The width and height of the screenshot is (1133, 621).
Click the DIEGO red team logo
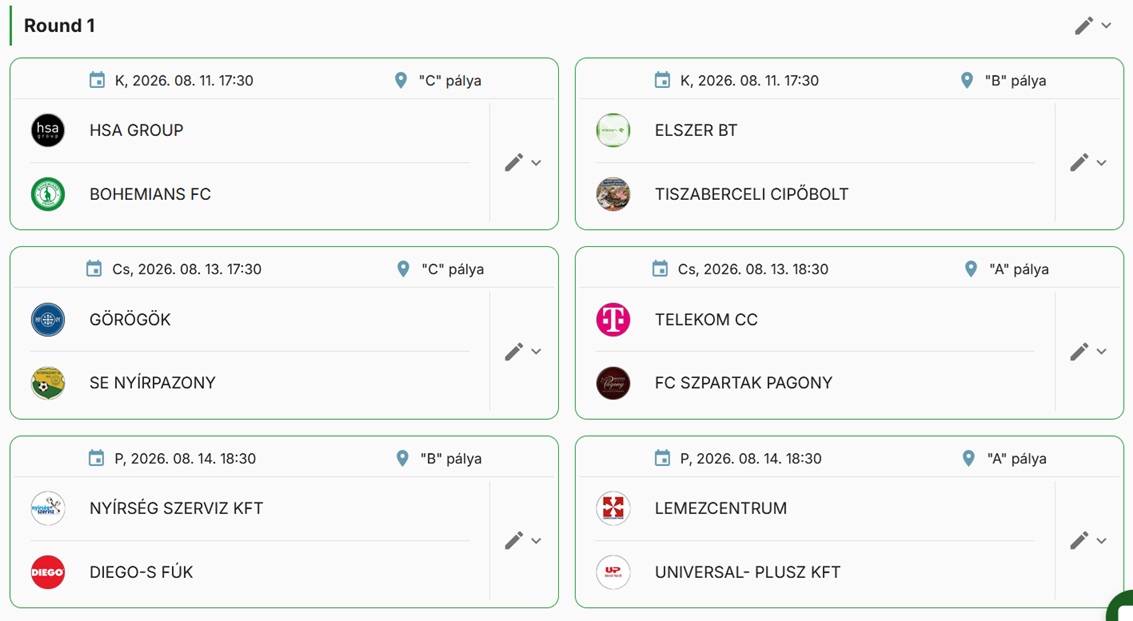pos(48,572)
